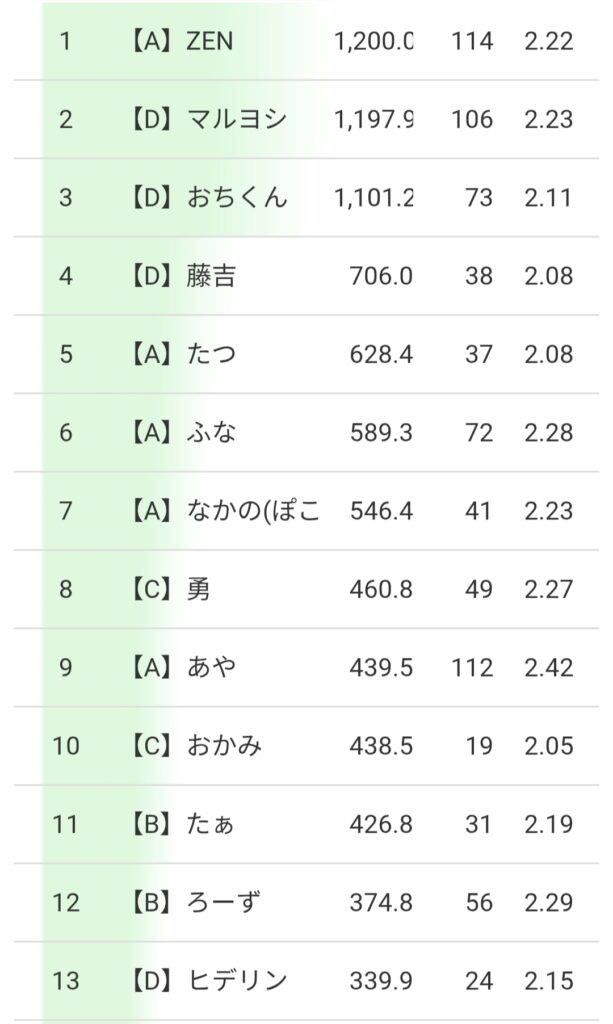Click the 藤吉 player name

[x=211, y=276]
